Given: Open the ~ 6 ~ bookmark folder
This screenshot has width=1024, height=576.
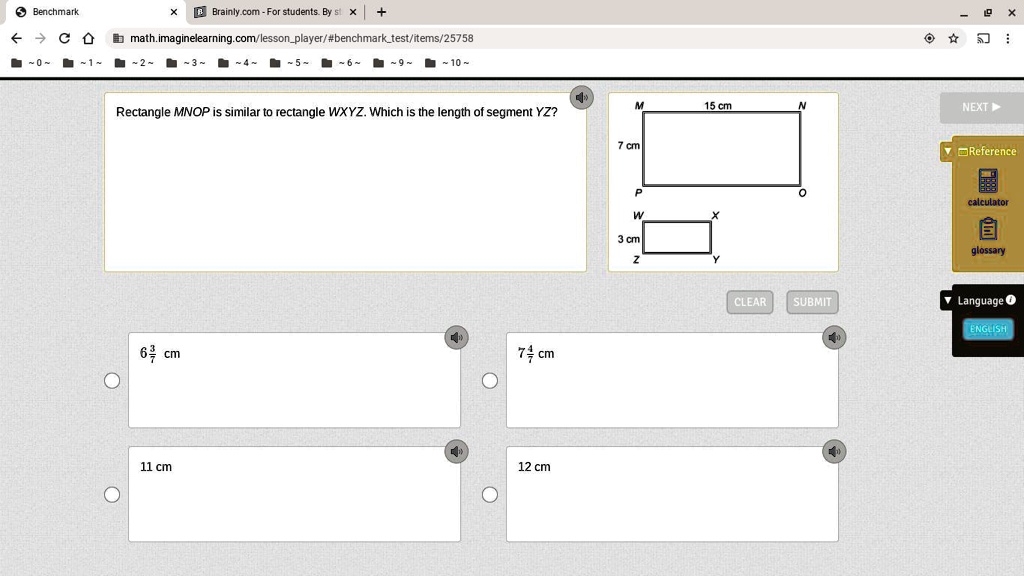Looking at the screenshot, I should pos(341,63).
